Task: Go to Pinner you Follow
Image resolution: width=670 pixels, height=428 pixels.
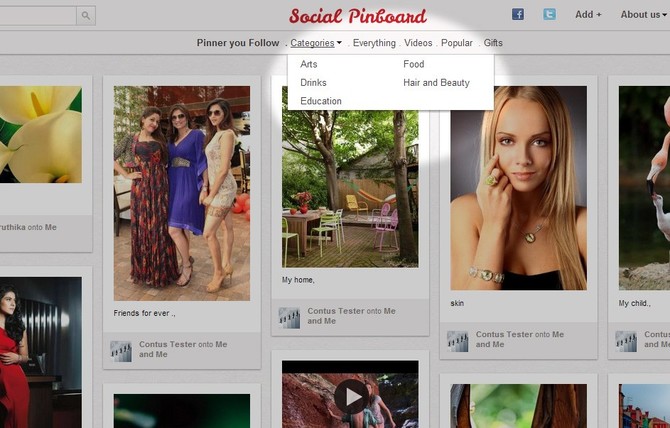Action: point(238,43)
